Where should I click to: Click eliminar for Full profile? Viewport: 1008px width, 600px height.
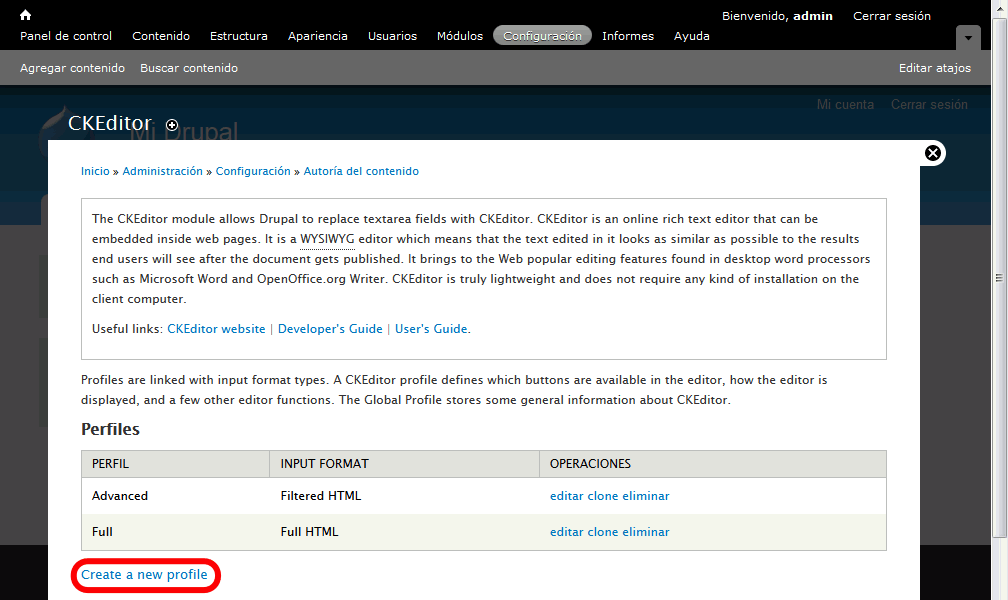coord(645,532)
